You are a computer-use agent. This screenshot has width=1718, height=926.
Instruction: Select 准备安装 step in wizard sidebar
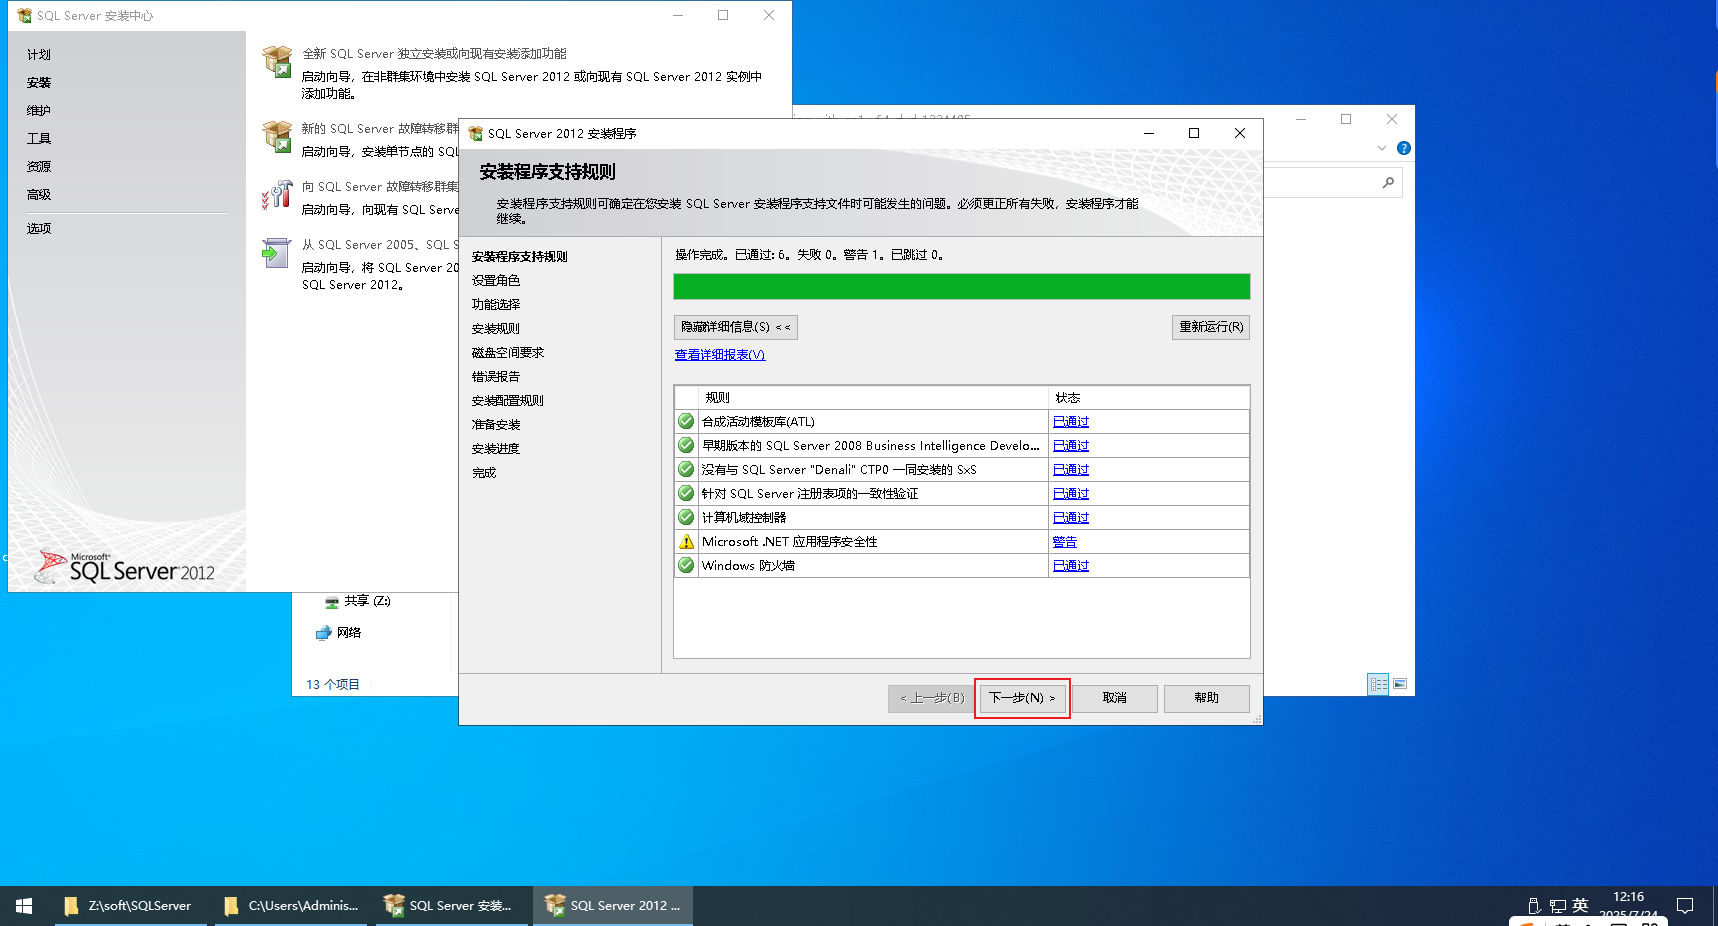click(x=496, y=425)
